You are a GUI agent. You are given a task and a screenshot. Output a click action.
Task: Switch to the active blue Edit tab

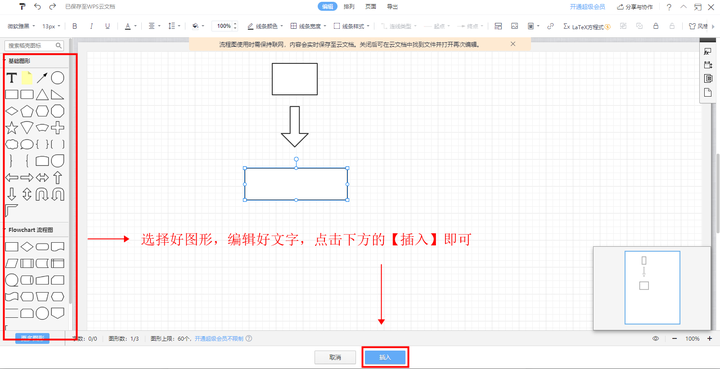(x=327, y=6)
